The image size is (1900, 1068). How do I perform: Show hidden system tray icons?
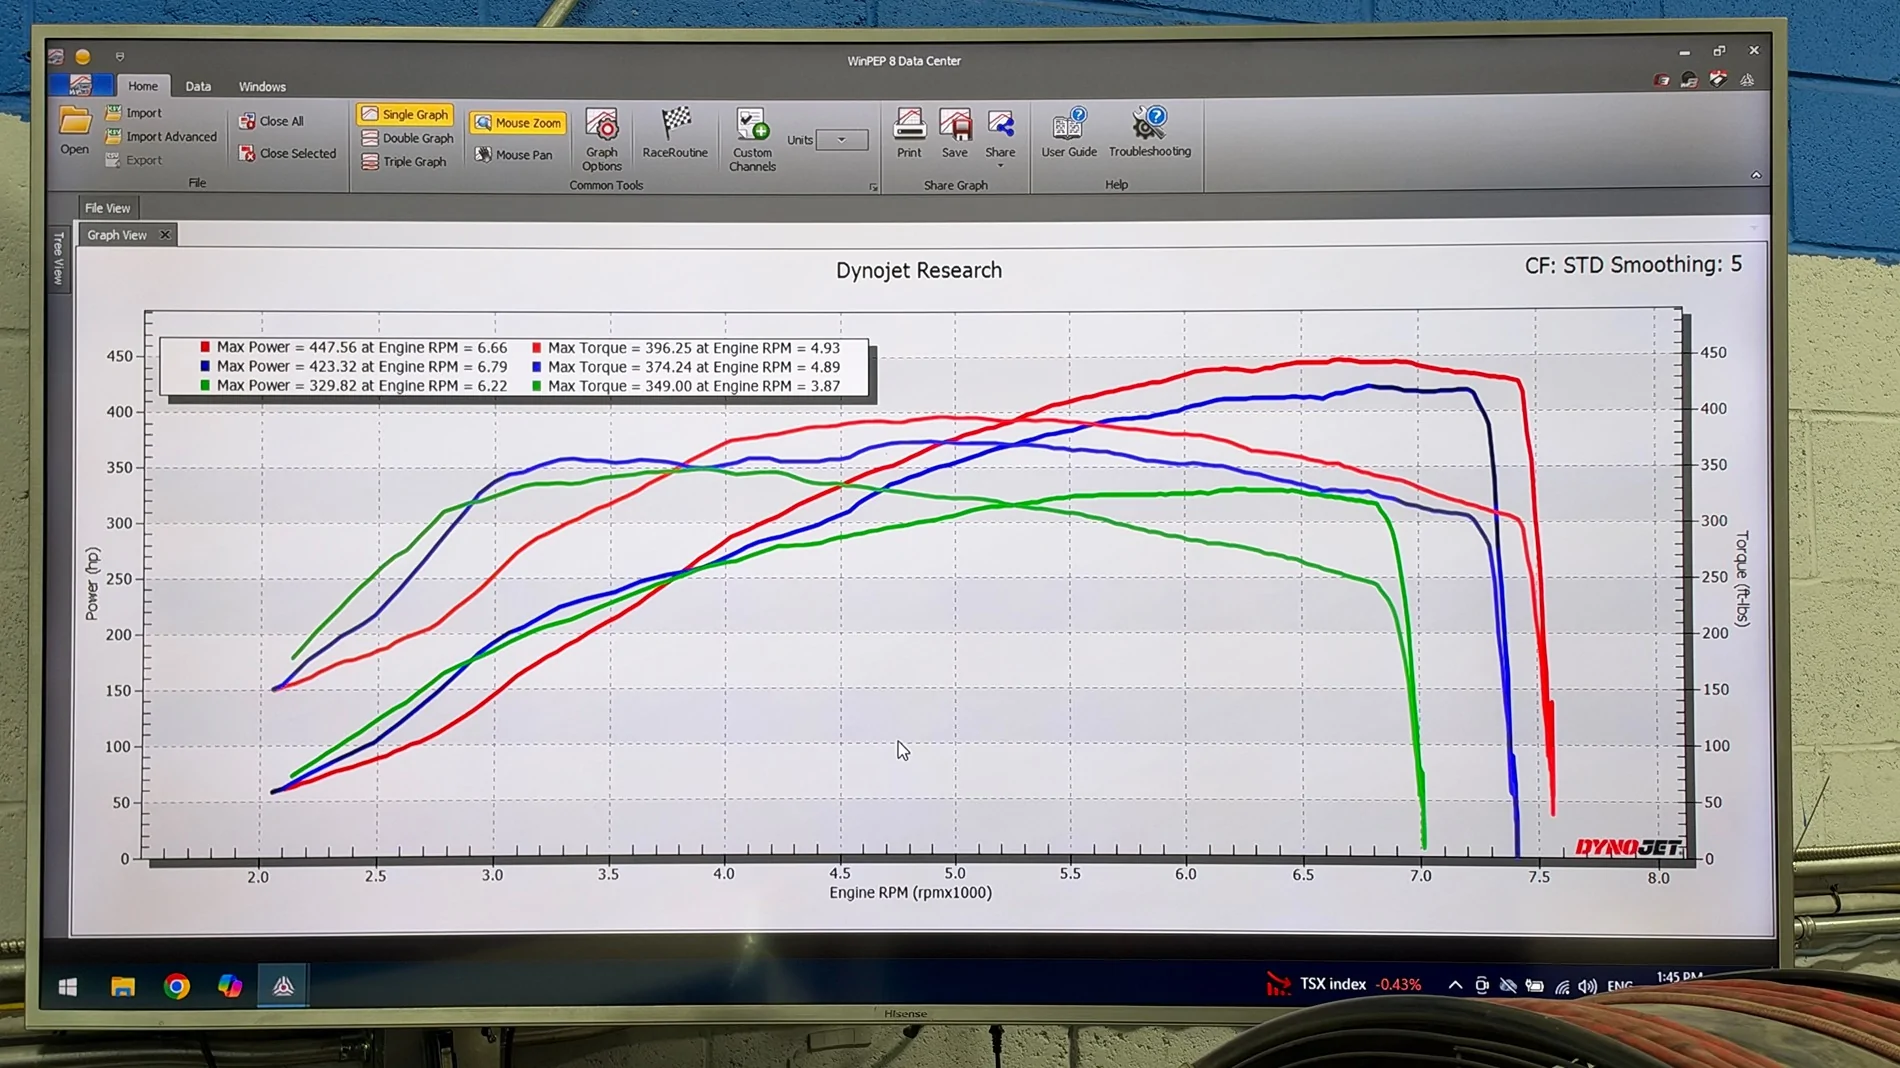tap(1455, 985)
